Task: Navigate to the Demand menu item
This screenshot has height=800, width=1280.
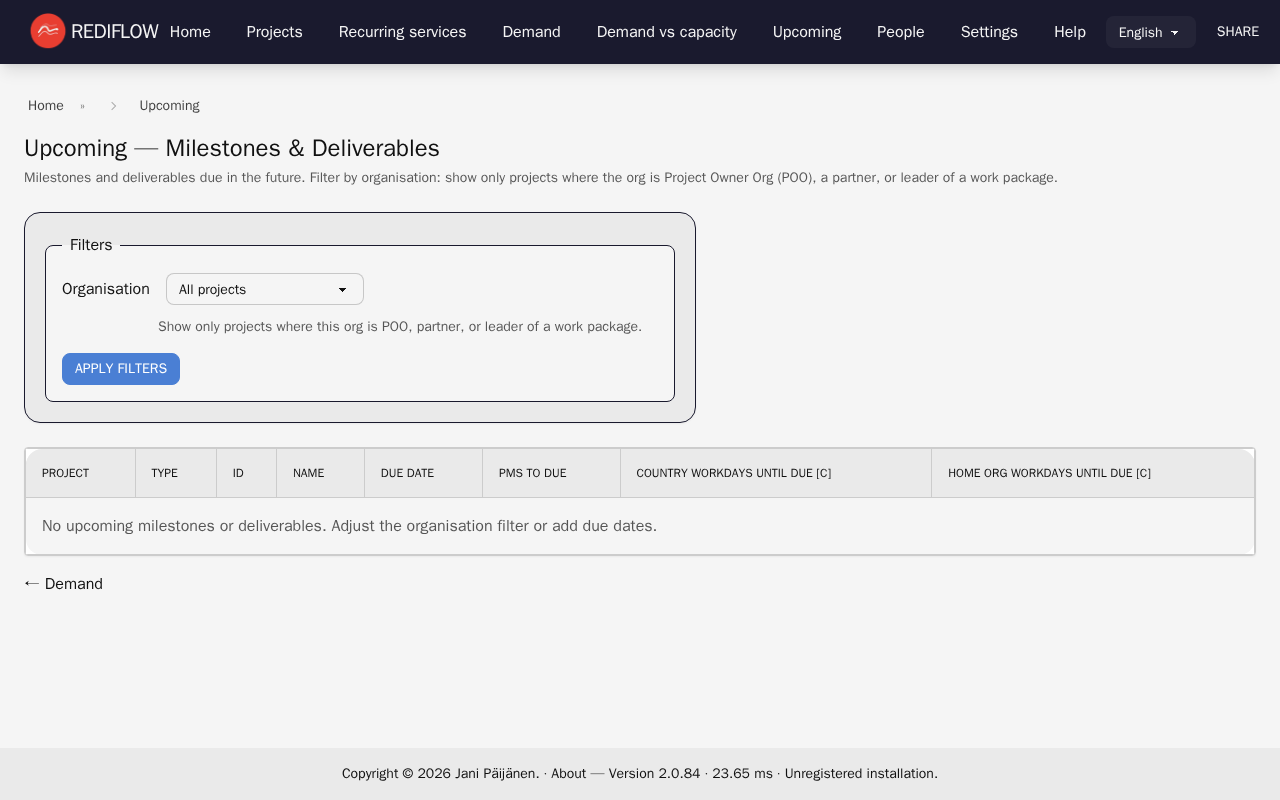Action: click(531, 32)
